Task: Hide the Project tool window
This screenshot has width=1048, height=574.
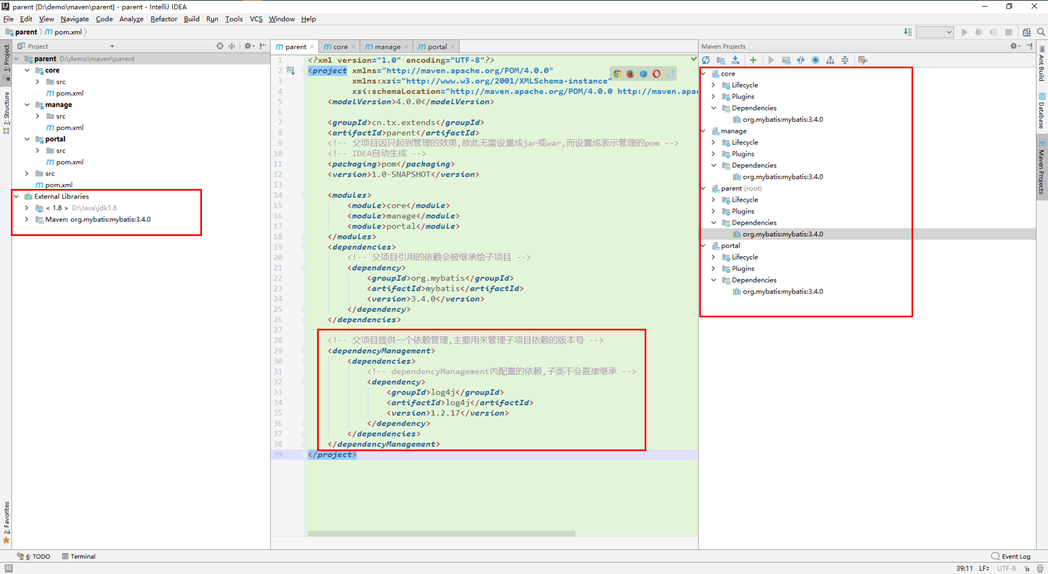Action: (263, 46)
